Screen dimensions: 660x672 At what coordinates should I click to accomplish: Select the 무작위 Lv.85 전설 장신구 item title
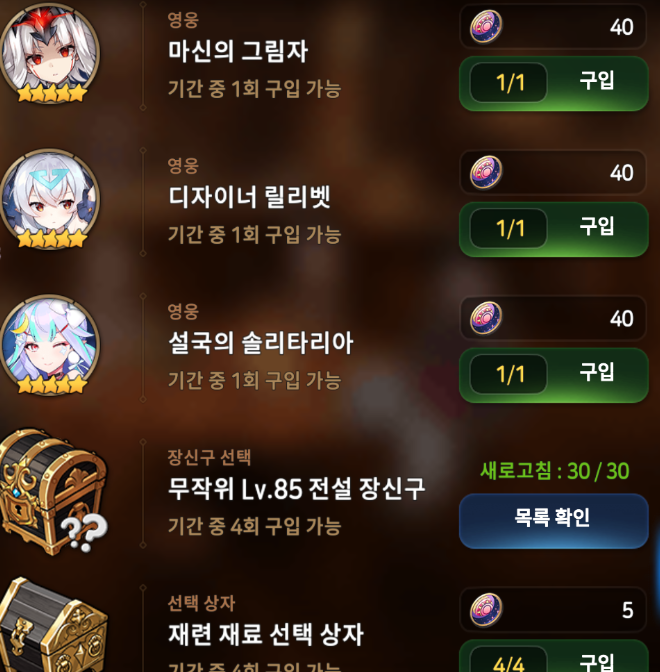pyautogui.click(x=296, y=489)
